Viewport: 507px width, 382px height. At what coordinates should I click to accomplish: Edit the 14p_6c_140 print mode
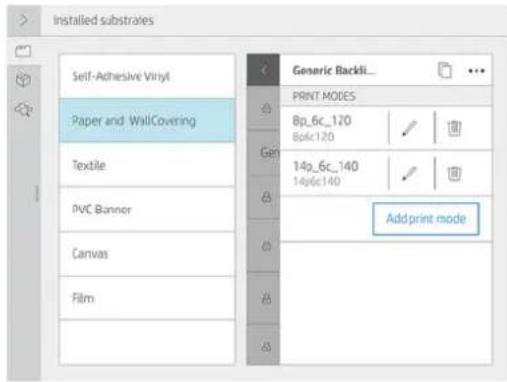pyautogui.click(x=410, y=174)
